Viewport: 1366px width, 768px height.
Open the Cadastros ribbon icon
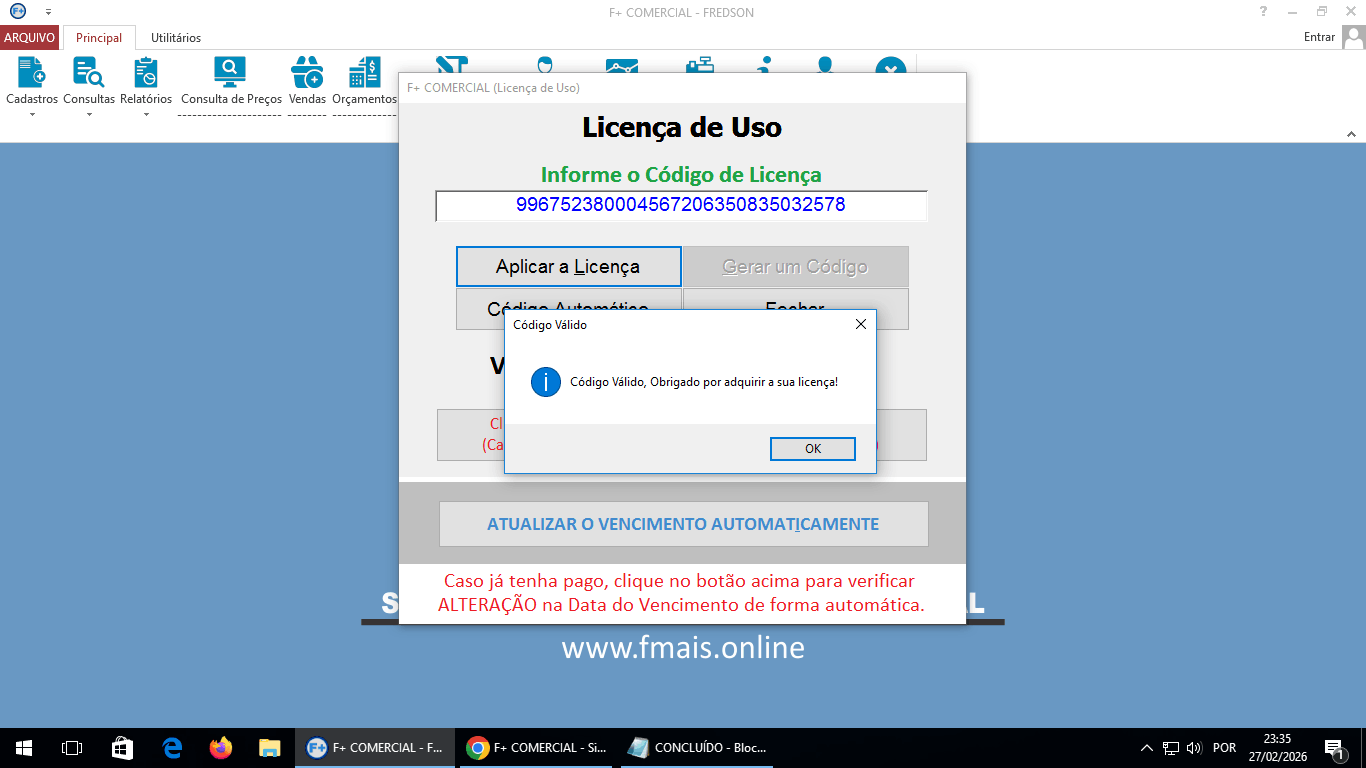pyautogui.click(x=30, y=72)
